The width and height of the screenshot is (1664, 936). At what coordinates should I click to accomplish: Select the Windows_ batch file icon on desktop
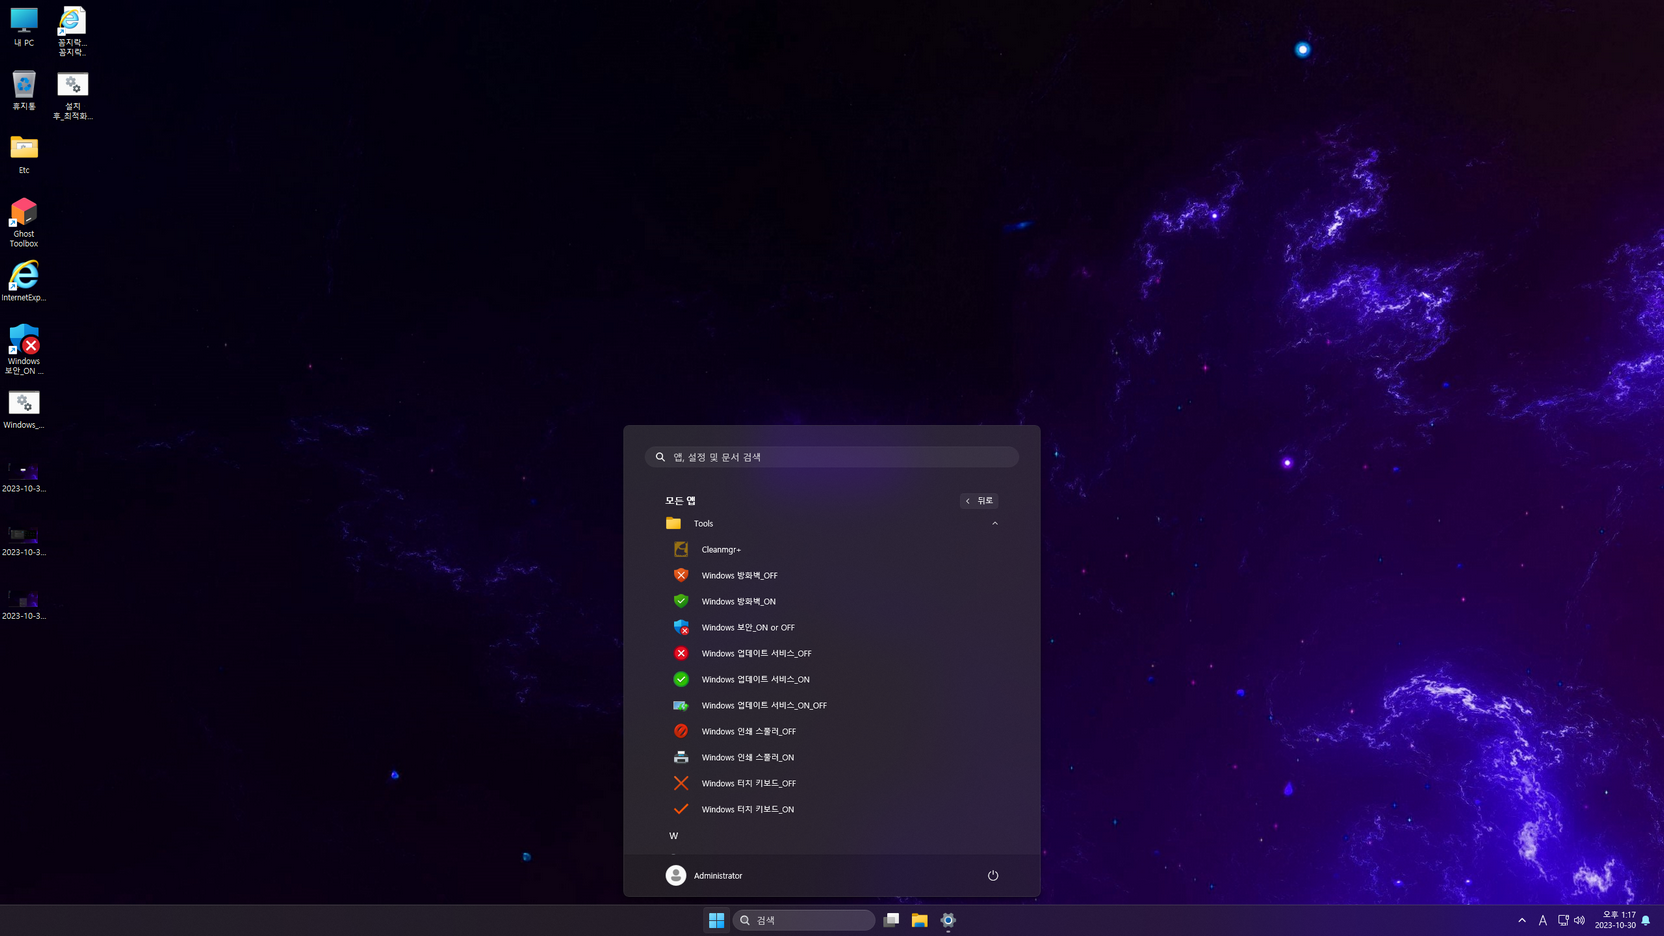[x=24, y=409]
